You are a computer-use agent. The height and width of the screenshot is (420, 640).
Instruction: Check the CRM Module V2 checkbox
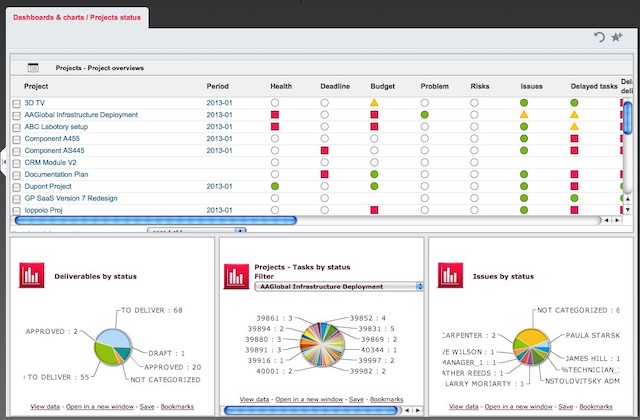(x=16, y=163)
